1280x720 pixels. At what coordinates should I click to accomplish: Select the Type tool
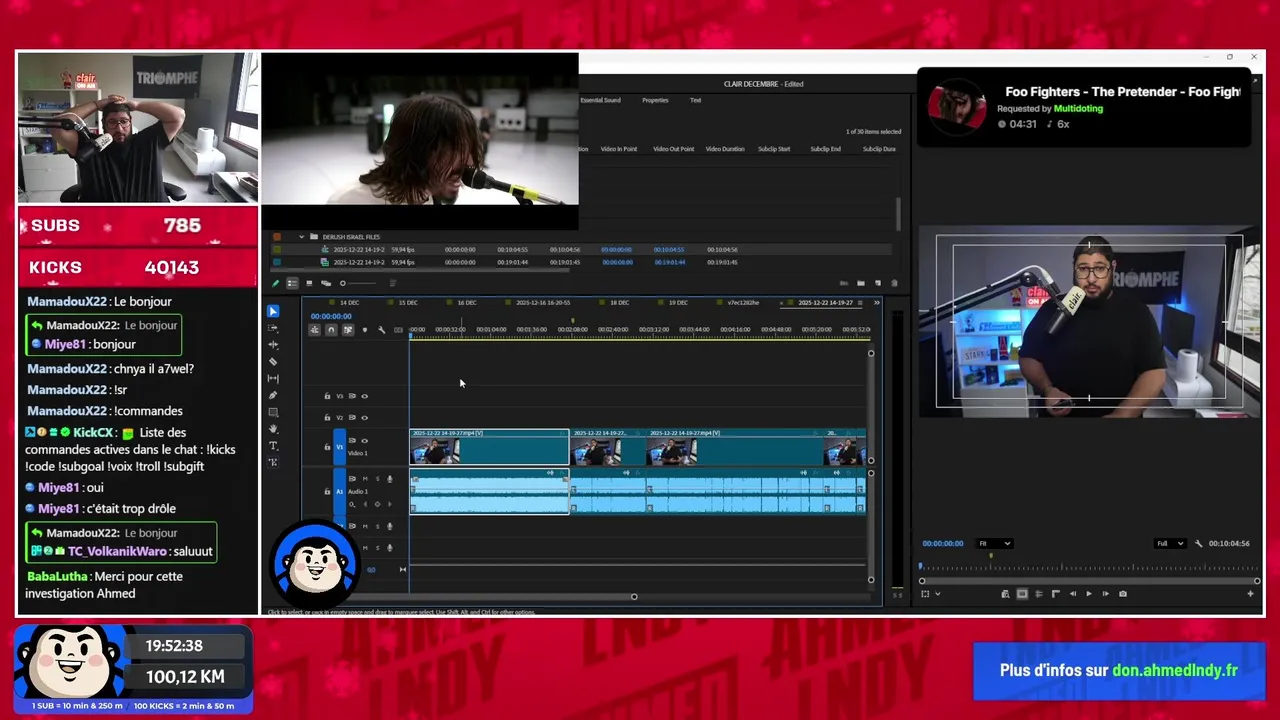click(273, 446)
